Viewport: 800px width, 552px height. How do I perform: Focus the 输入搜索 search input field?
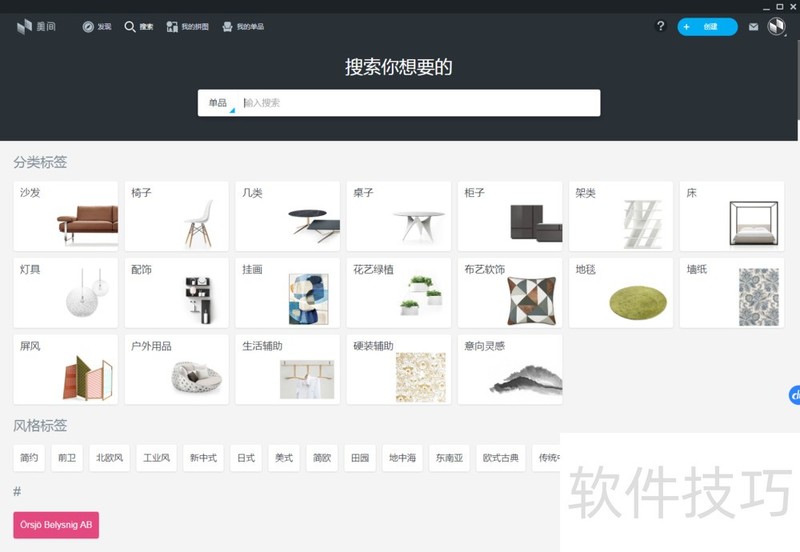[420, 103]
